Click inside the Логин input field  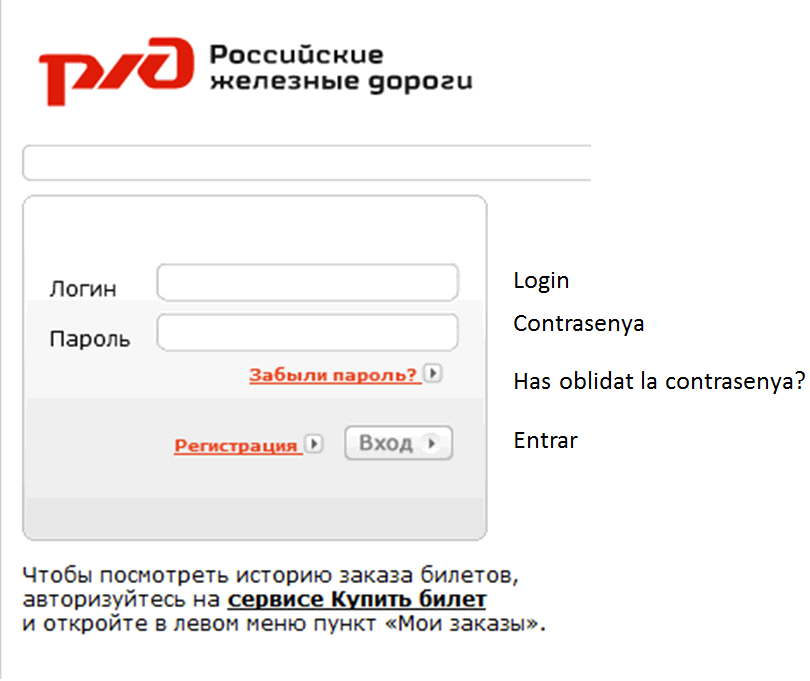307,282
